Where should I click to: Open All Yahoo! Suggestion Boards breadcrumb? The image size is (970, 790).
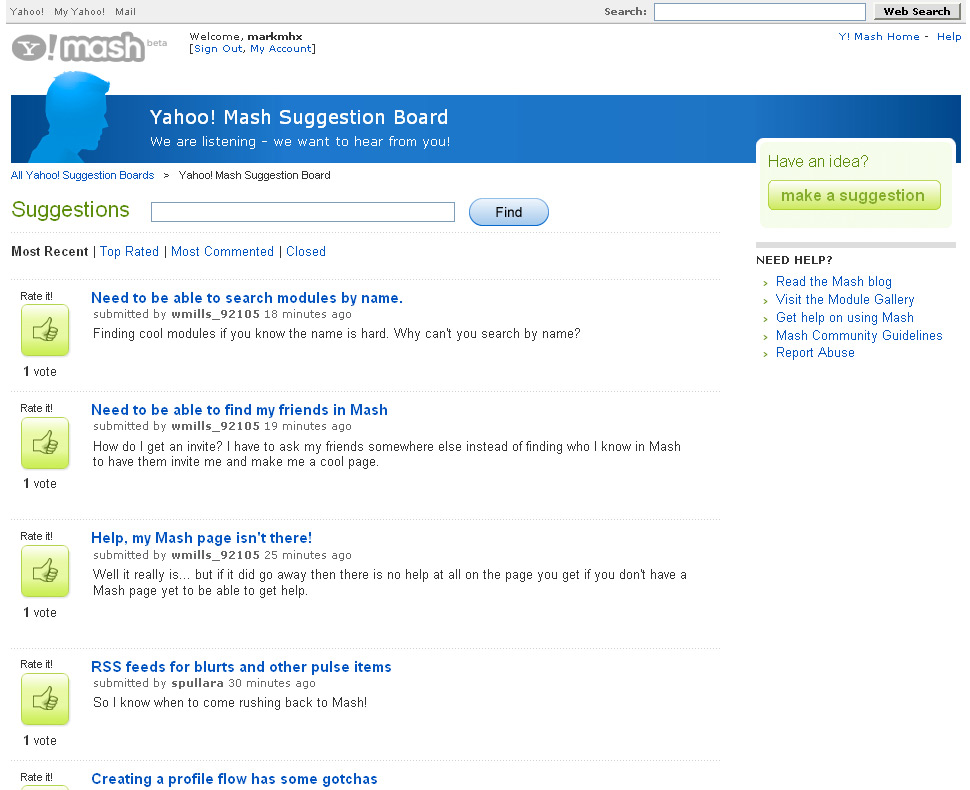[82, 175]
